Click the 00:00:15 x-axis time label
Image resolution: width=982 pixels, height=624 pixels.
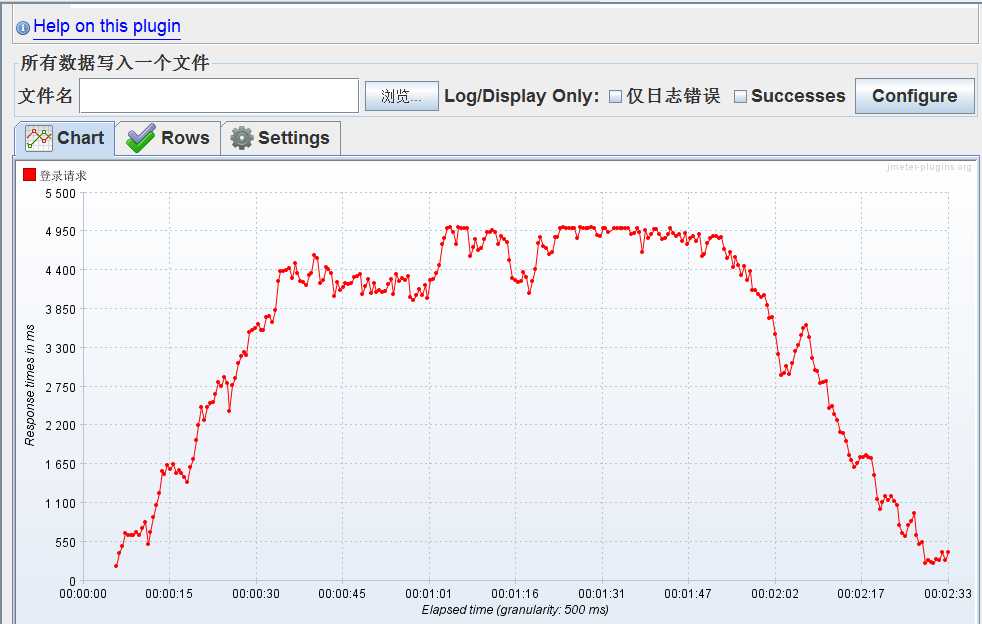(x=169, y=593)
